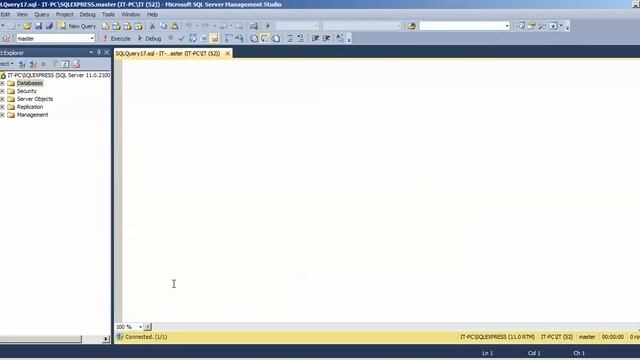Screen dimensions: 640x360
Task: Click the Parse checkmark icon
Action: [x=181, y=38]
